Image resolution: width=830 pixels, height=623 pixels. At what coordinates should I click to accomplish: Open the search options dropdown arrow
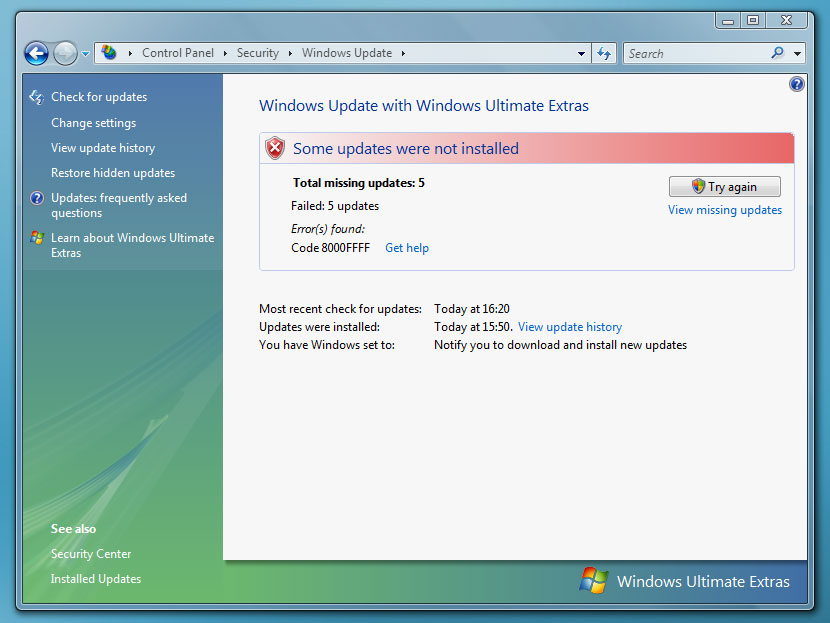[x=797, y=54]
